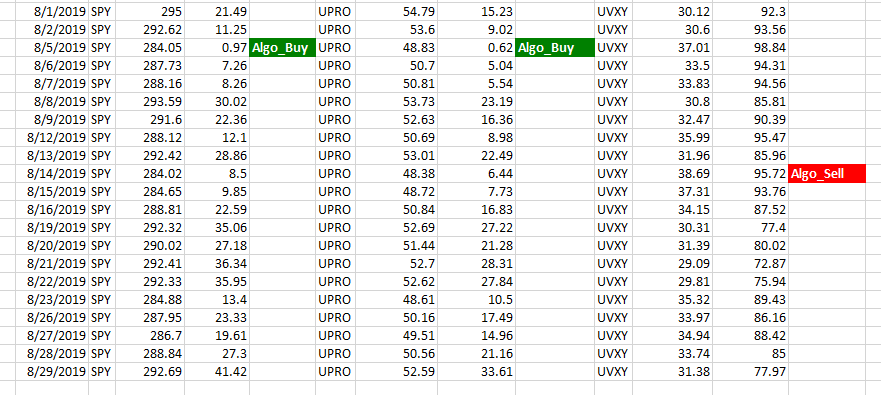Click the red Algo_Sell cell

827,174
